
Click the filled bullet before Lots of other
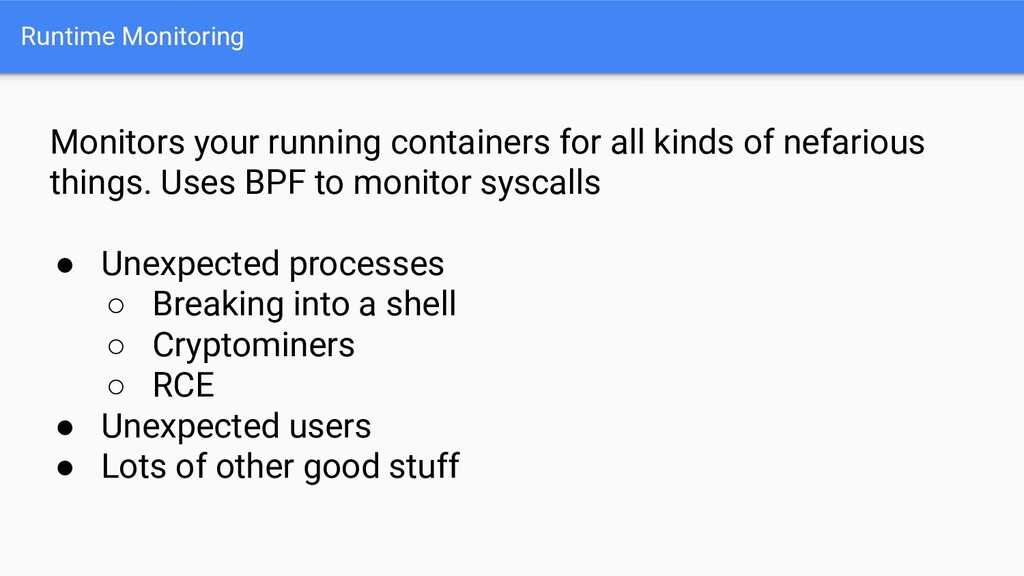click(65, 468)
